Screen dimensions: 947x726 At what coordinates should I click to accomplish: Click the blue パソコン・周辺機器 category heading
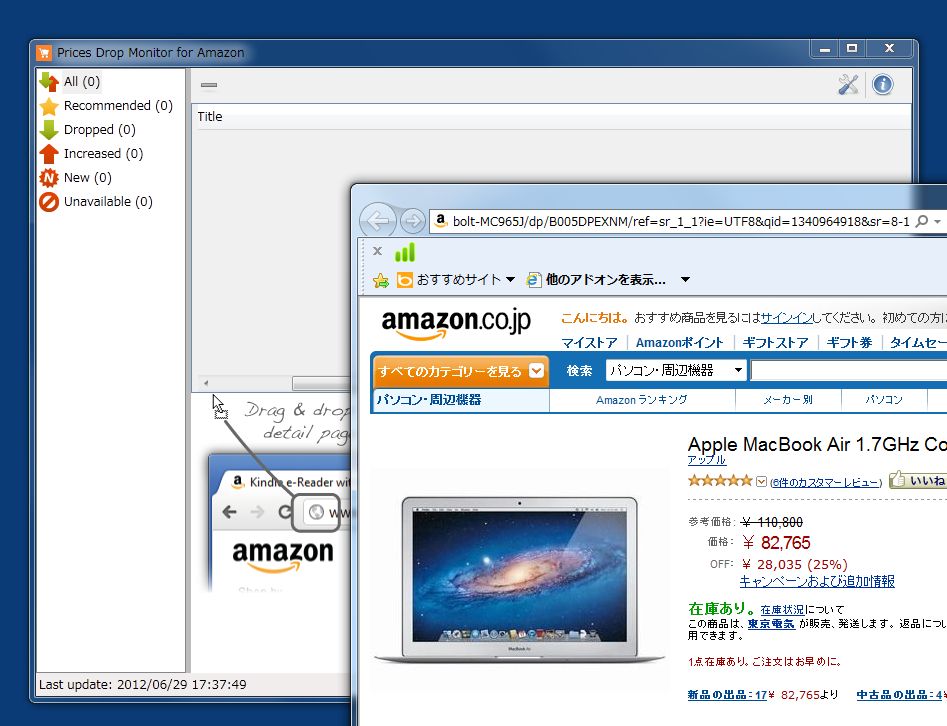click(x=429, y=400)
